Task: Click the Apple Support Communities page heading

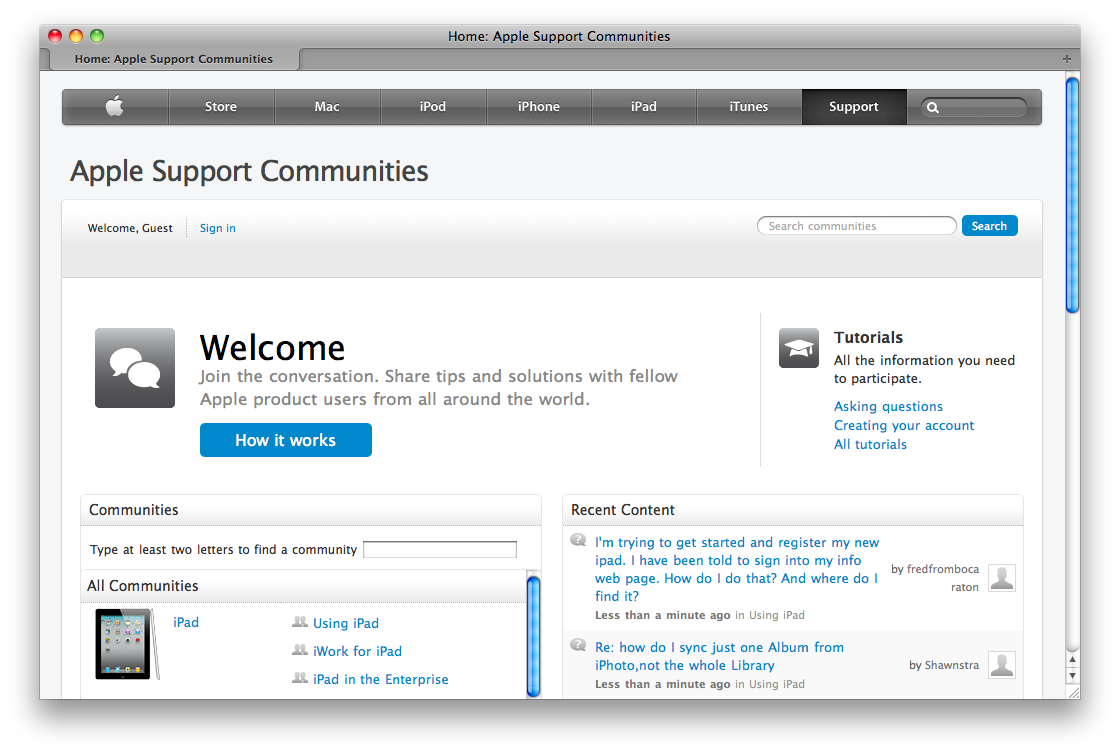Action: 249,171
